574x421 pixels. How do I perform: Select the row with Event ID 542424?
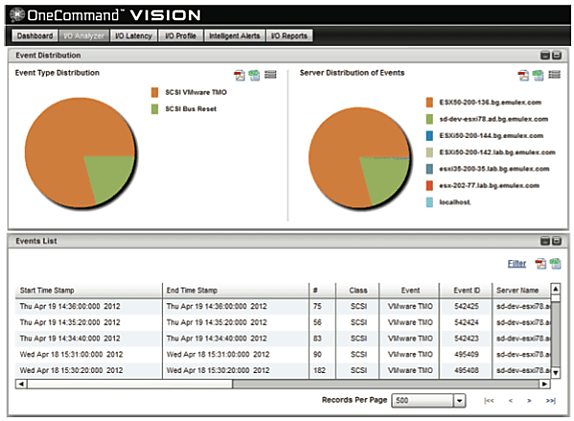(283, 323)
